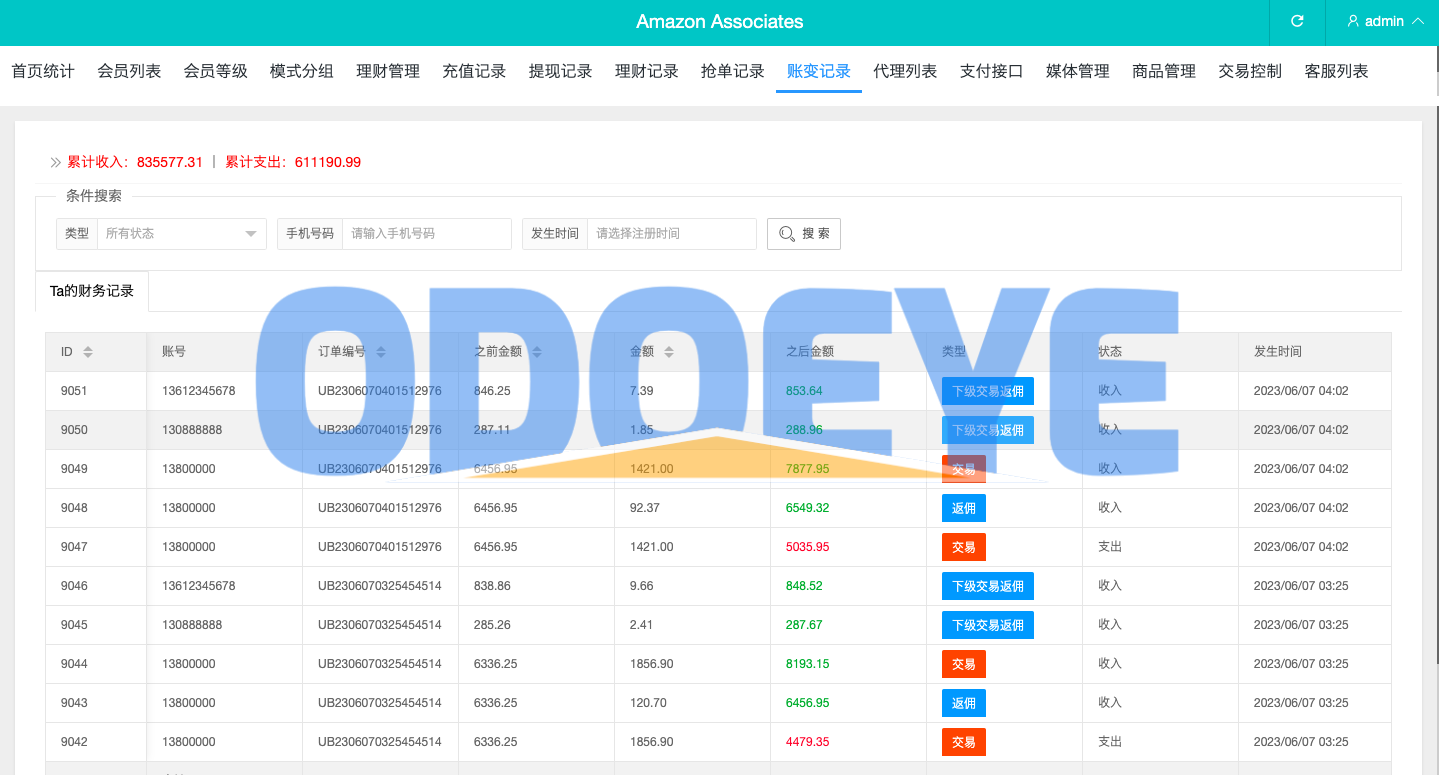This screenshot has height=775, width=1439.
Task: Select the Ta的财务记录 tab
Action: [x=92, y=291]
